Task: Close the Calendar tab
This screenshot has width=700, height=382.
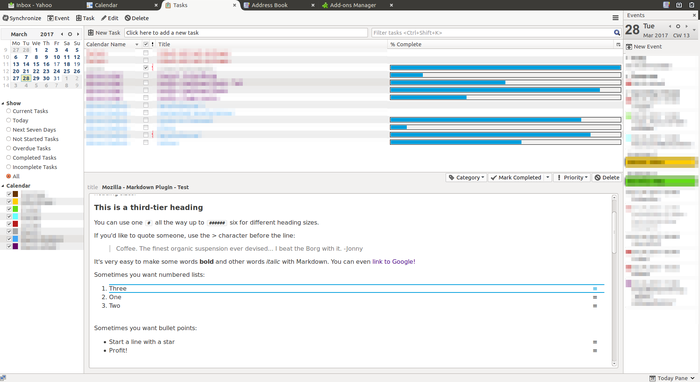Action: [156, 5]
